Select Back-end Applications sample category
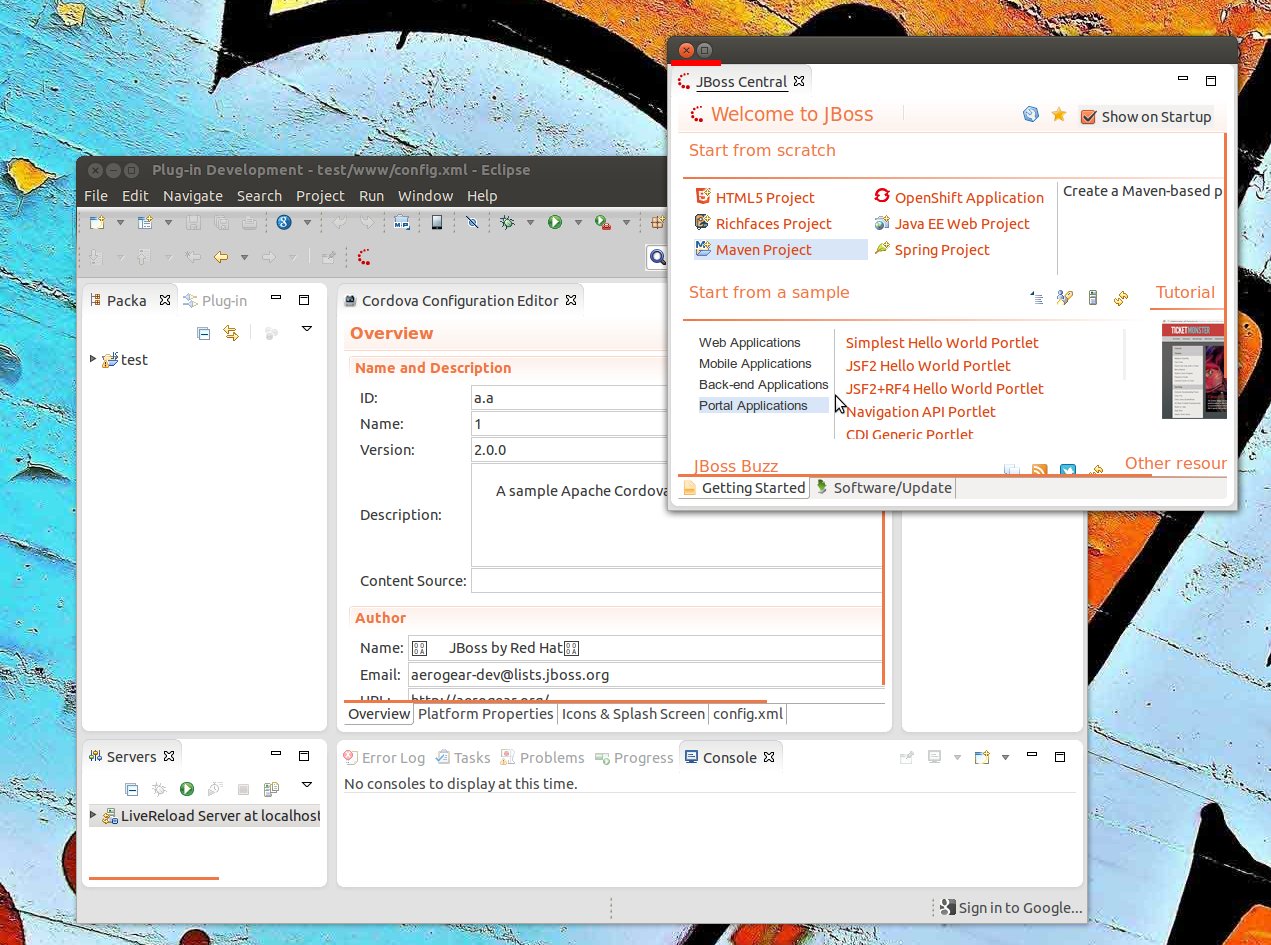The height and width of the screenshot is (945, 1271). tap(763, 384)
